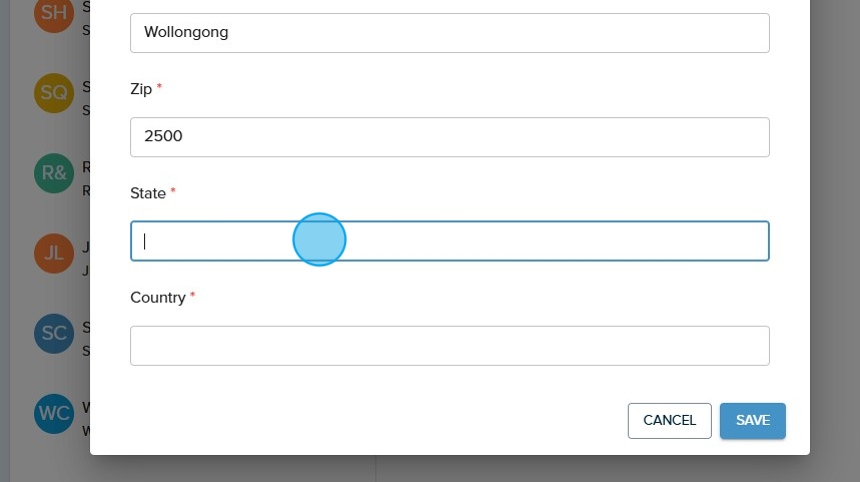The height and width of the screenshot is (482, 860).
Task: Click the Country field label
Action: pyautogui.click(x=158, y=298)
